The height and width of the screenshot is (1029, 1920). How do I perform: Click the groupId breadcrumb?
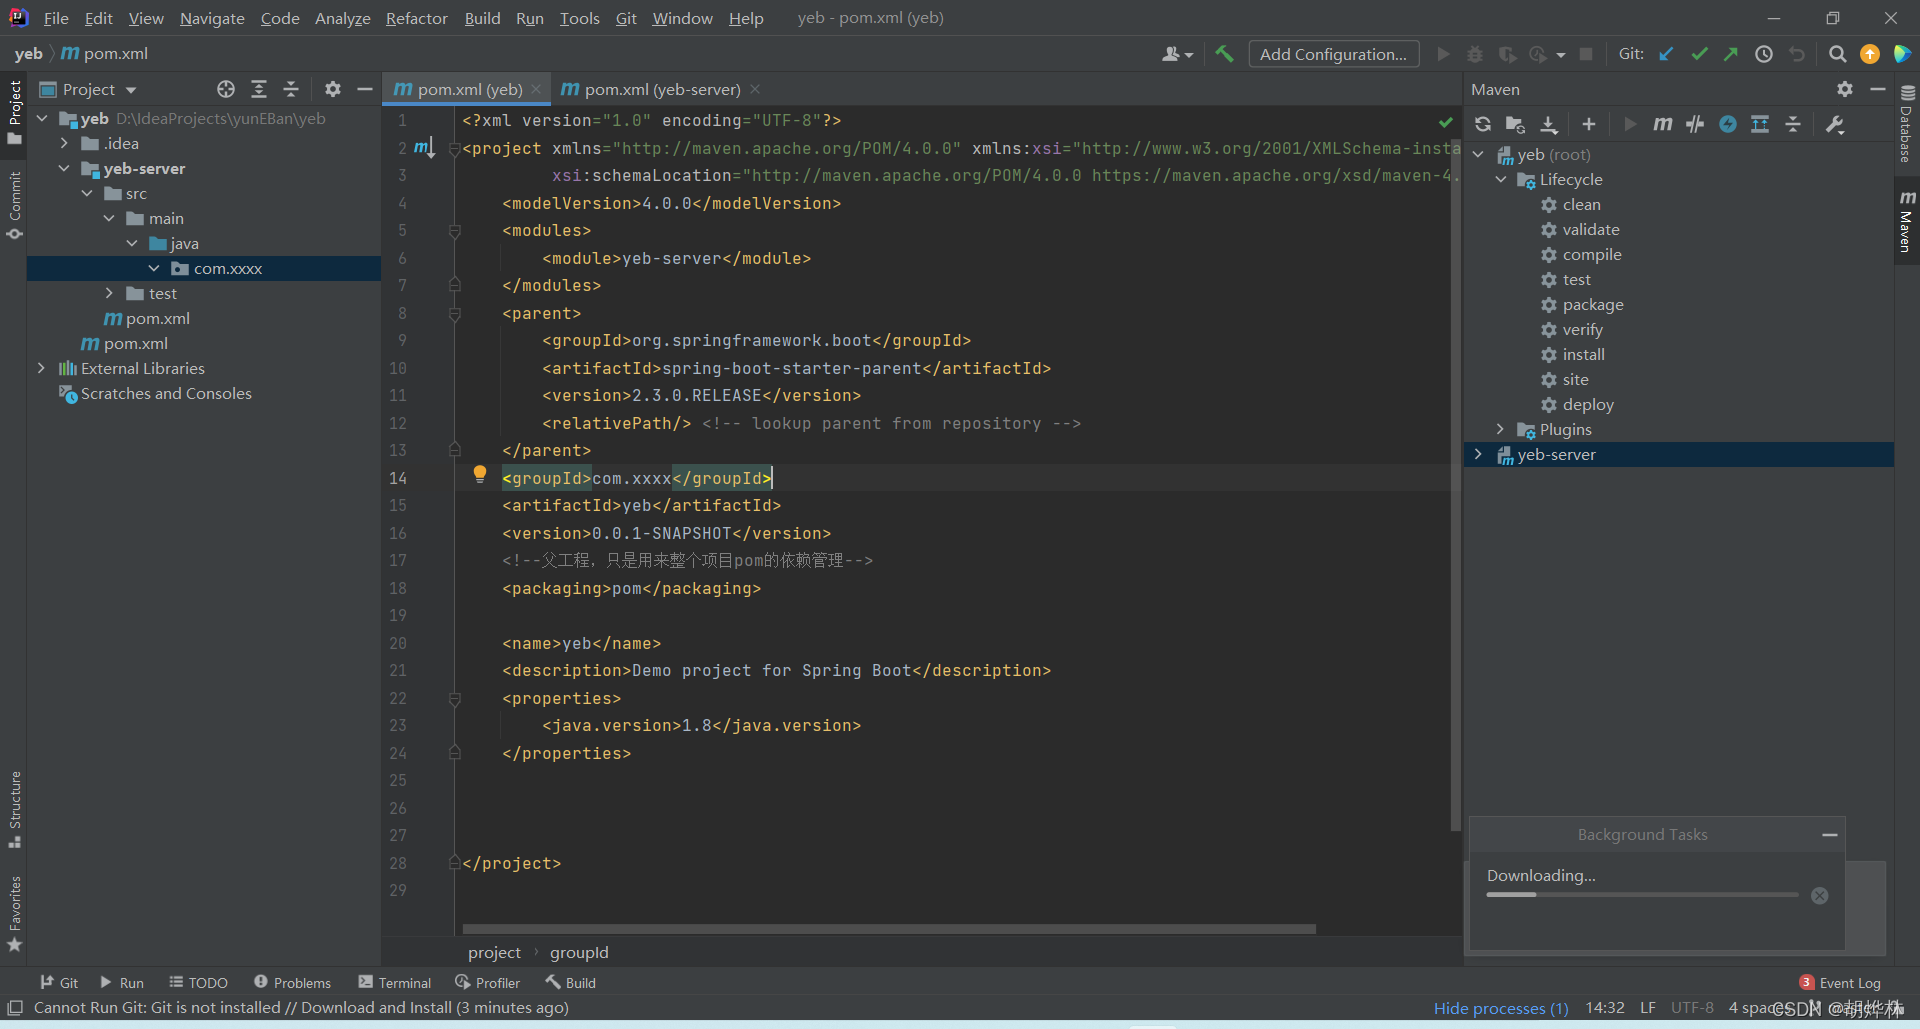(x=579, y=952)
